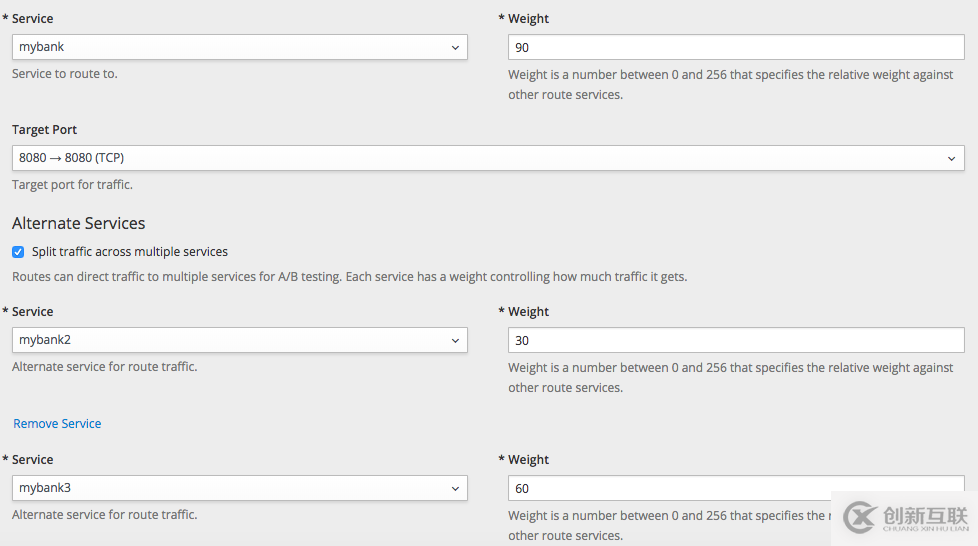
Task: Expand the Target Port 8080 dropdown
Action: [x=488, y=158]
